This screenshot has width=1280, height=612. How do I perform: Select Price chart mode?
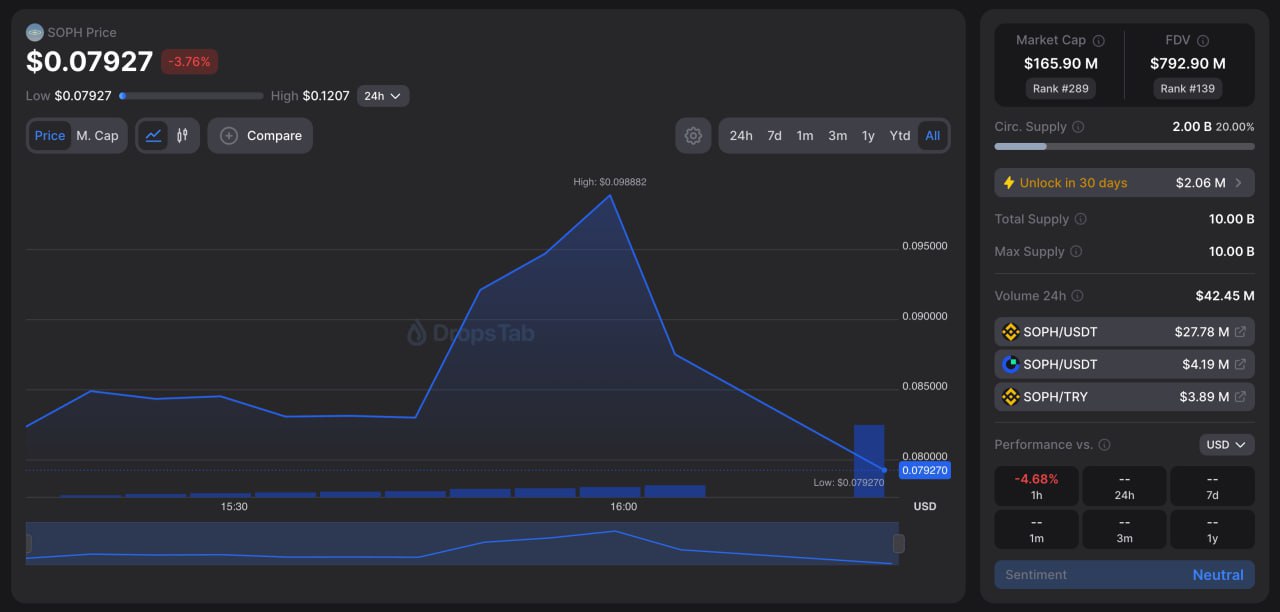click(49, 135)
